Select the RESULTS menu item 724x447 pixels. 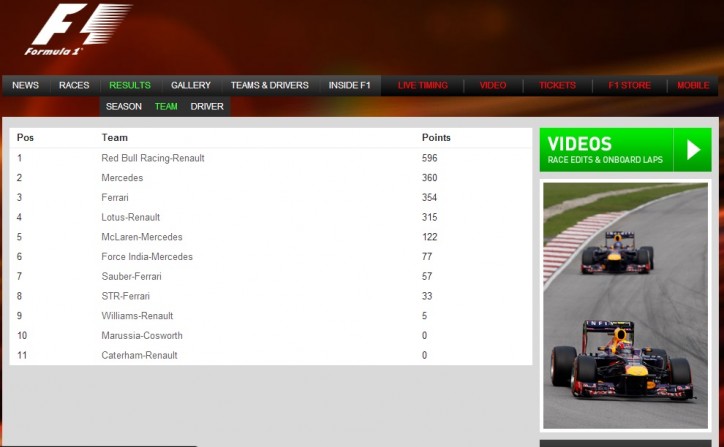coord(130,85)
